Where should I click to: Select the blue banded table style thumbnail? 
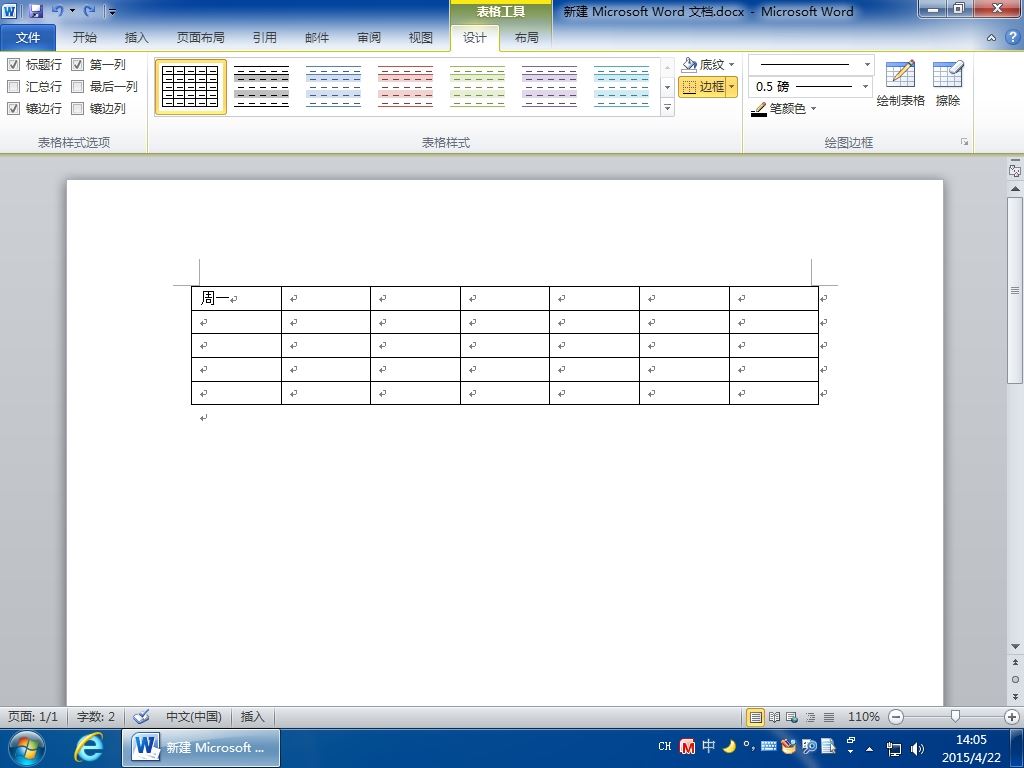pyautogui.click(x=334, y=87)
